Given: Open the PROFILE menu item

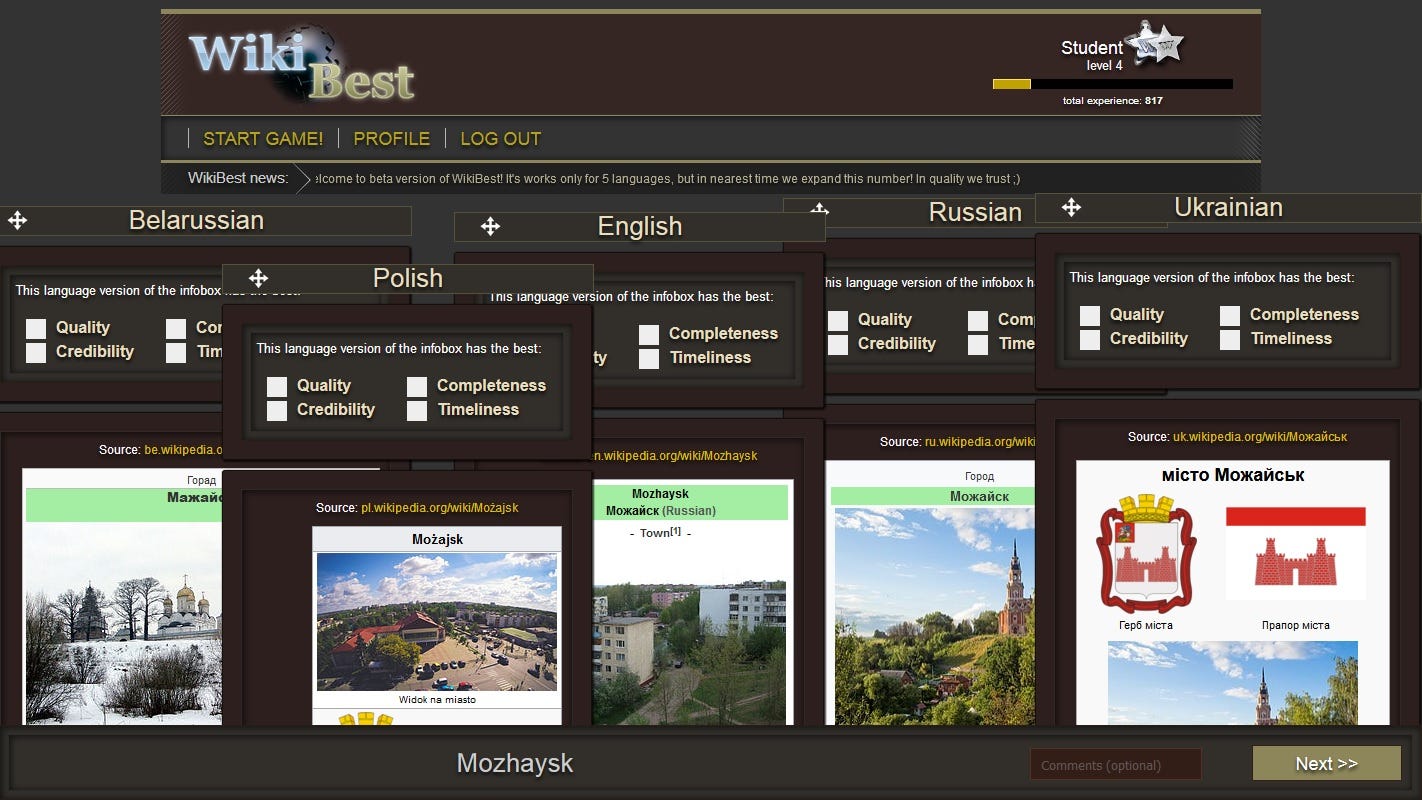Looking at the screenshot, I should pos(392,139).
